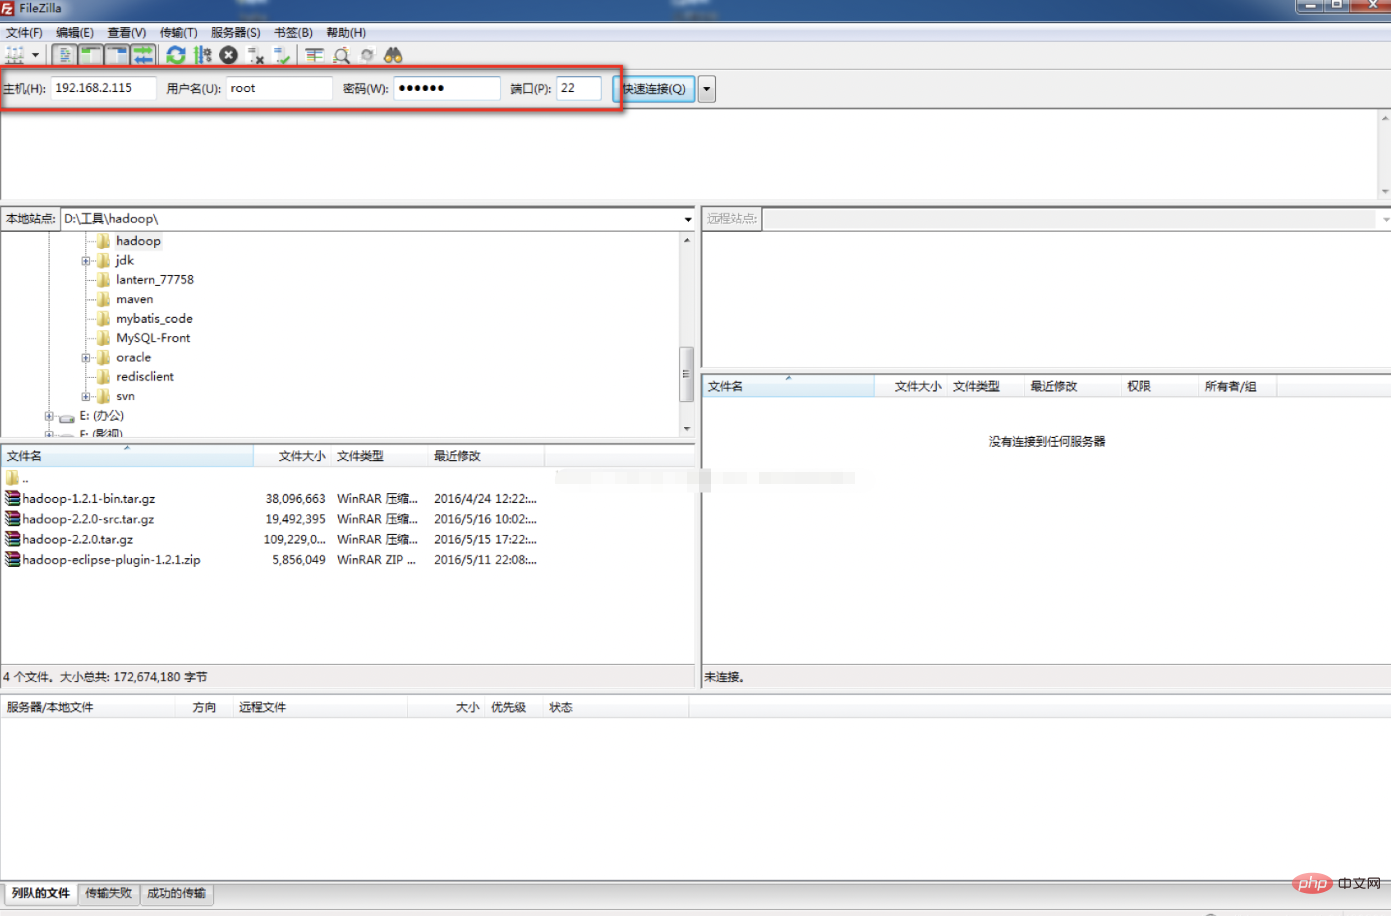Click the hadoop folder icon in tree
The width and height of the screenshot is (1391, 916).
(x=103, y=241)
